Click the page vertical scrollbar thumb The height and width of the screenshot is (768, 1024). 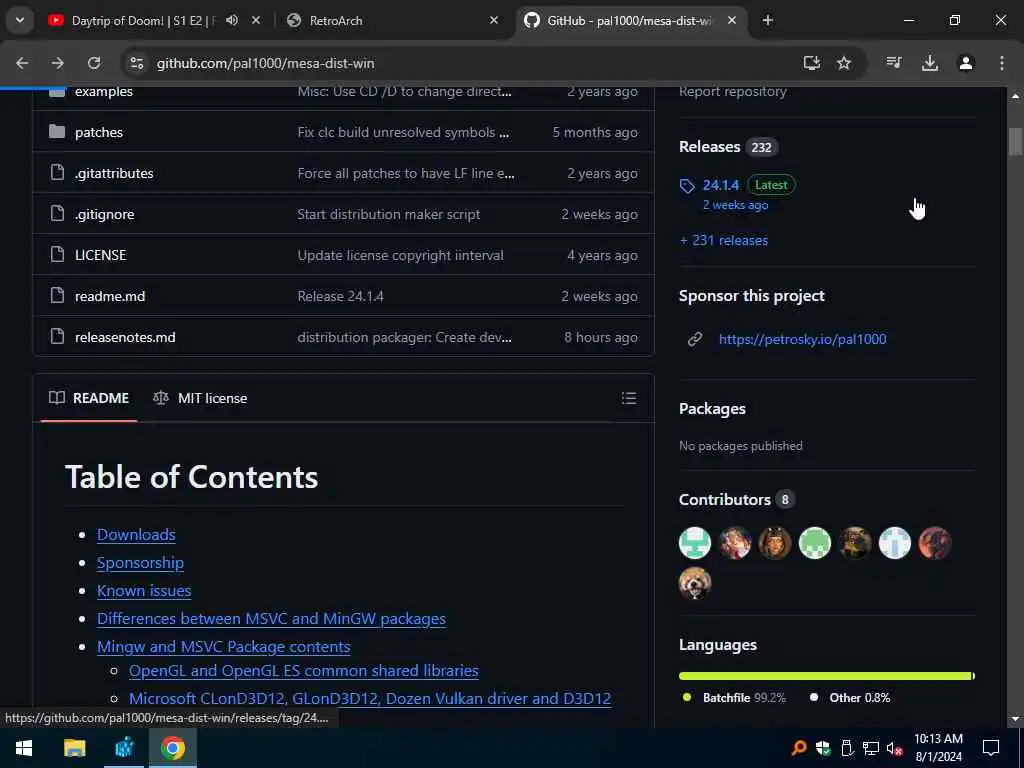[1015, 142]
